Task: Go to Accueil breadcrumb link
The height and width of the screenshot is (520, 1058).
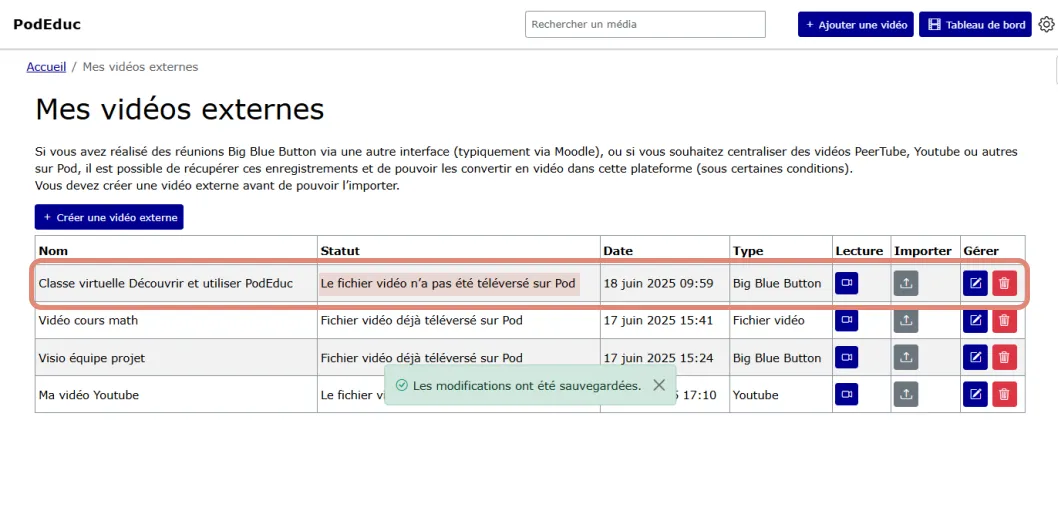Action: (47, 67)
